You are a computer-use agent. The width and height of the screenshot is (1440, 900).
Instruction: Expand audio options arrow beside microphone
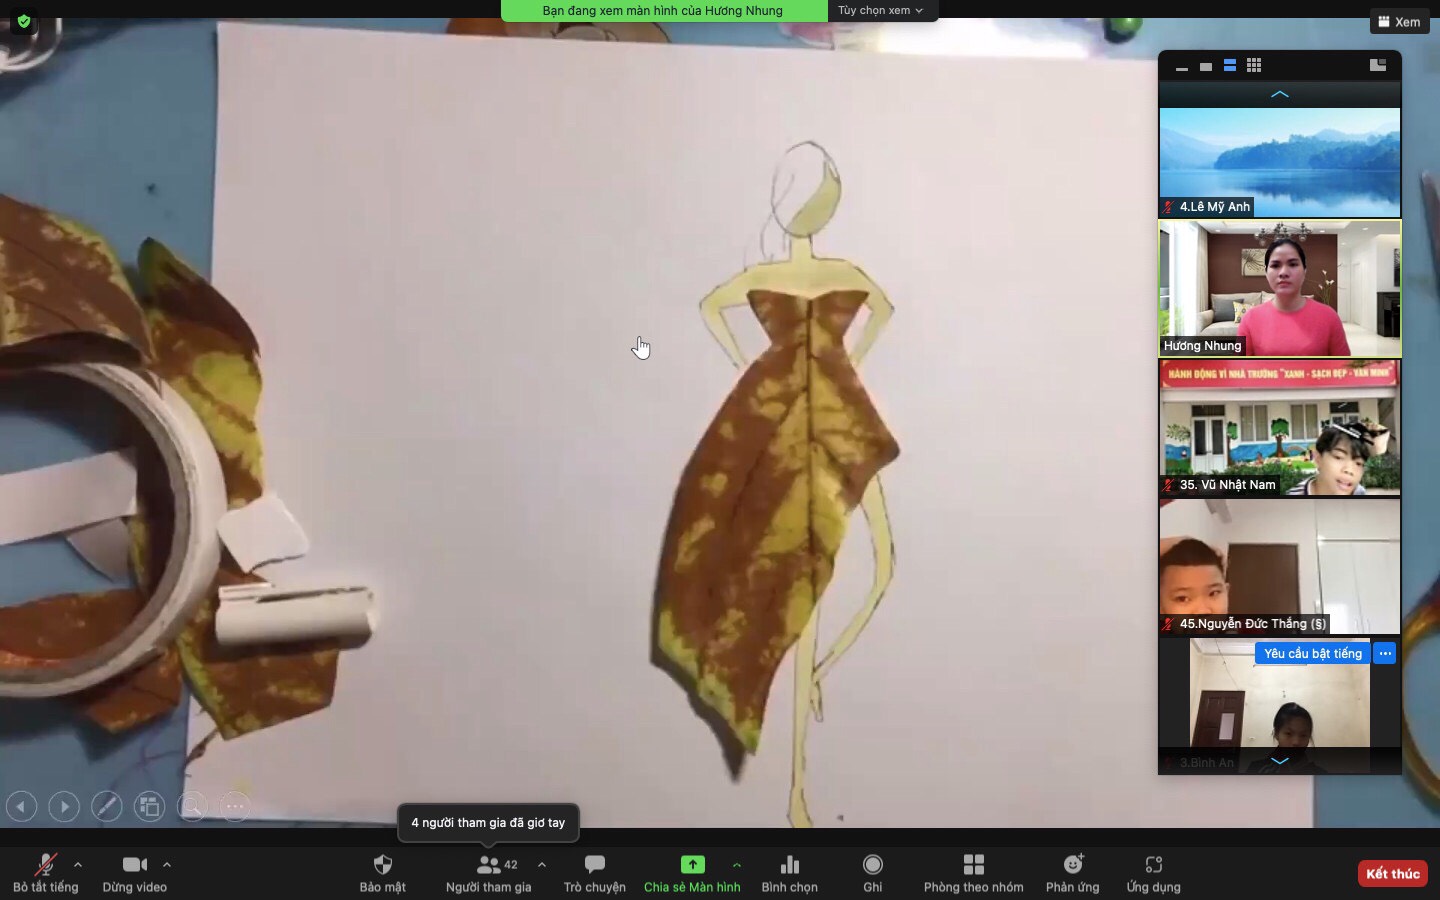coord(78,864)
